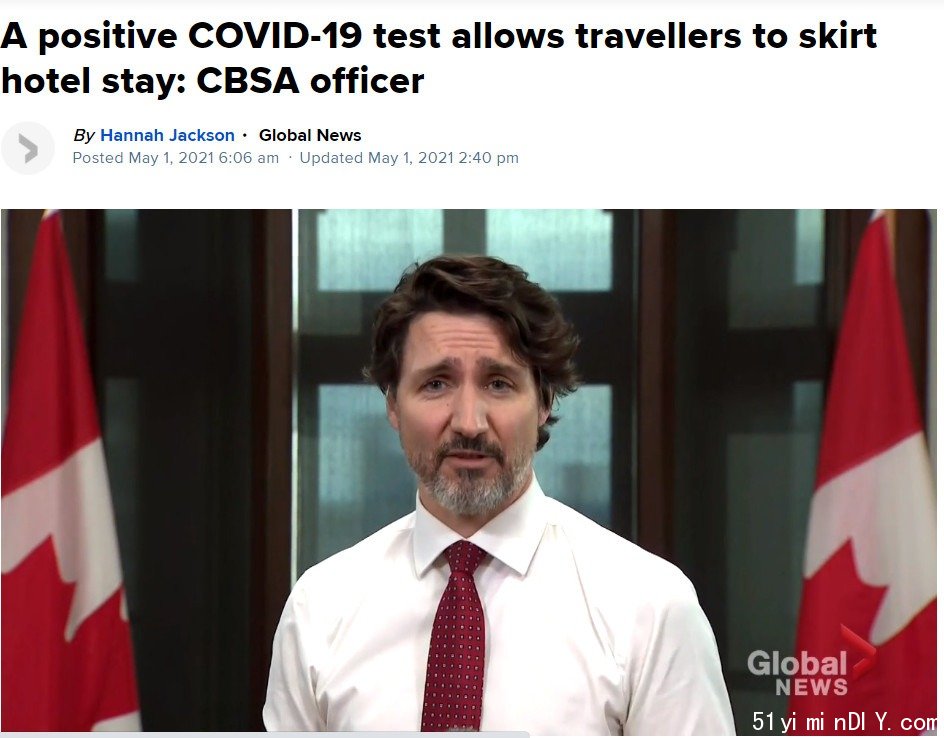Click the 51yiminDIY.com watermark text

[x=843, y=720]
